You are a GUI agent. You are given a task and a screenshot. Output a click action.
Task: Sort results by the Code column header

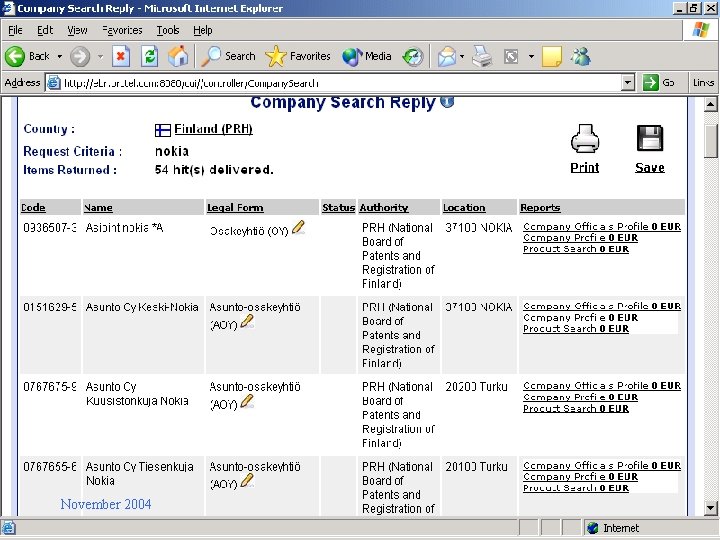[x=33, y=208]
